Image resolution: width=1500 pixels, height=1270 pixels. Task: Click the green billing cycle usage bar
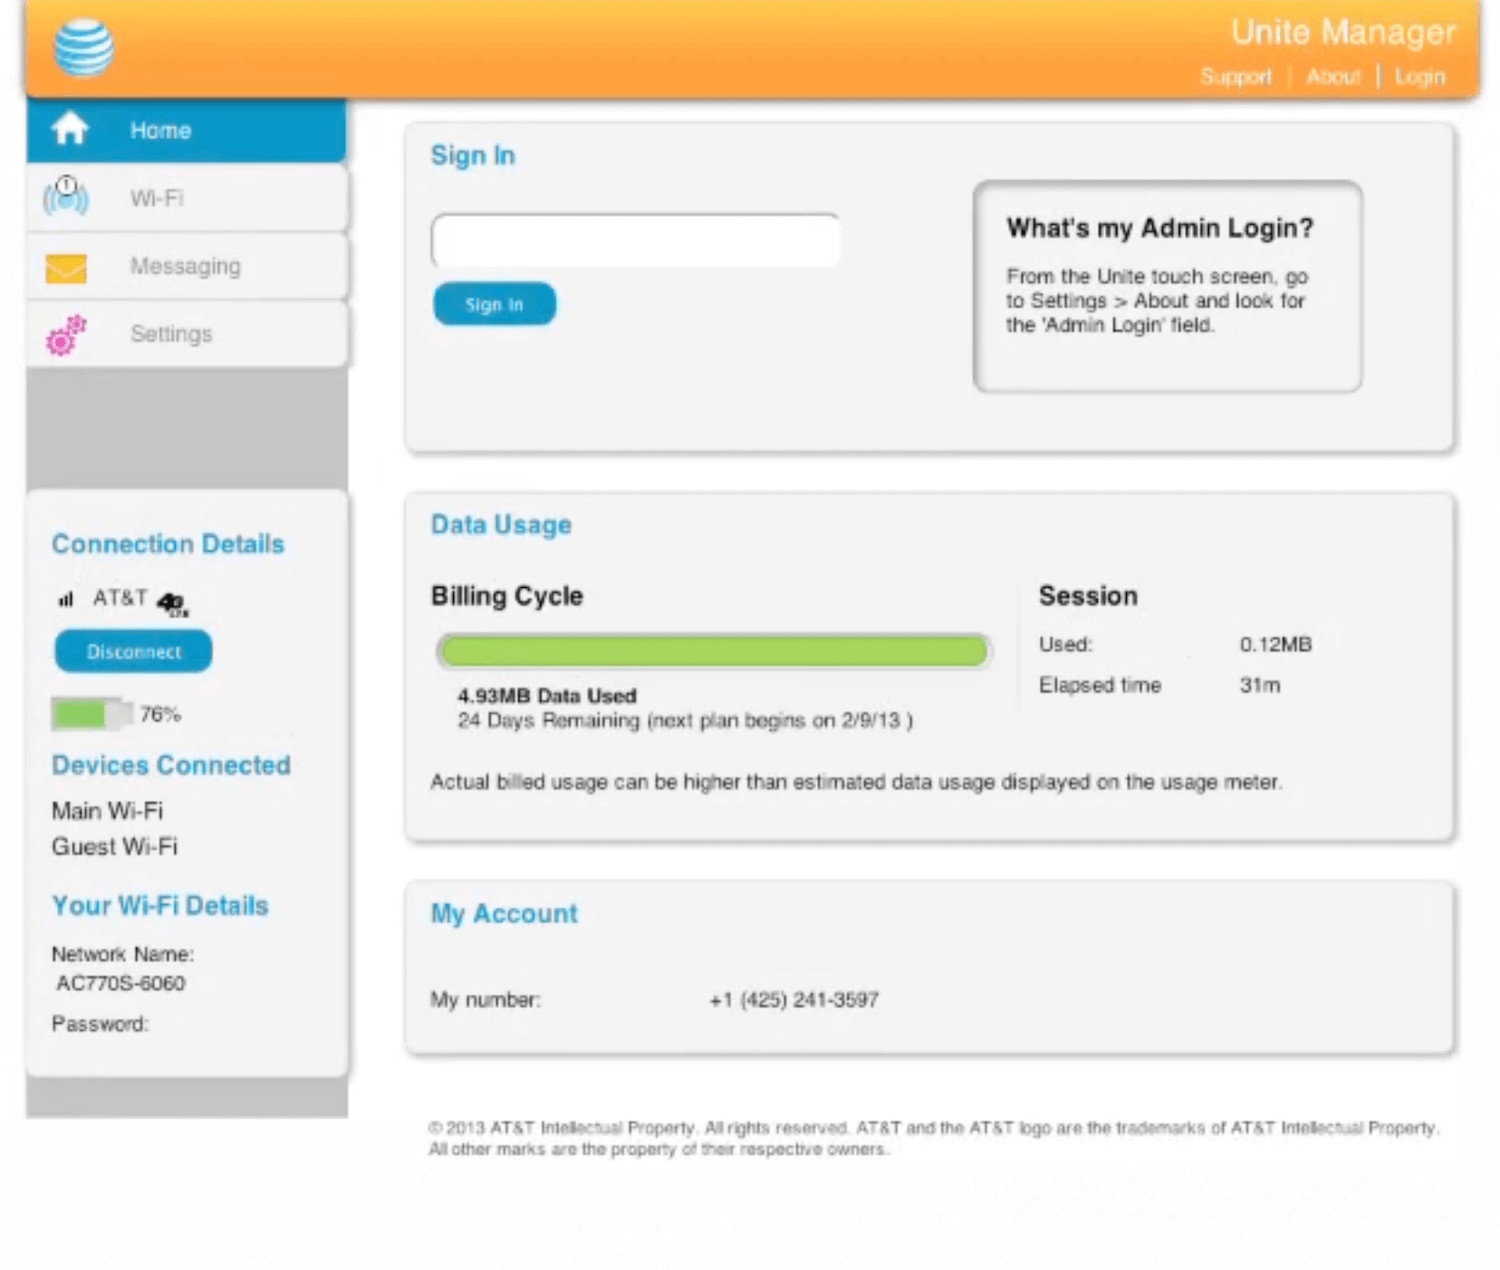coord(713,651)
